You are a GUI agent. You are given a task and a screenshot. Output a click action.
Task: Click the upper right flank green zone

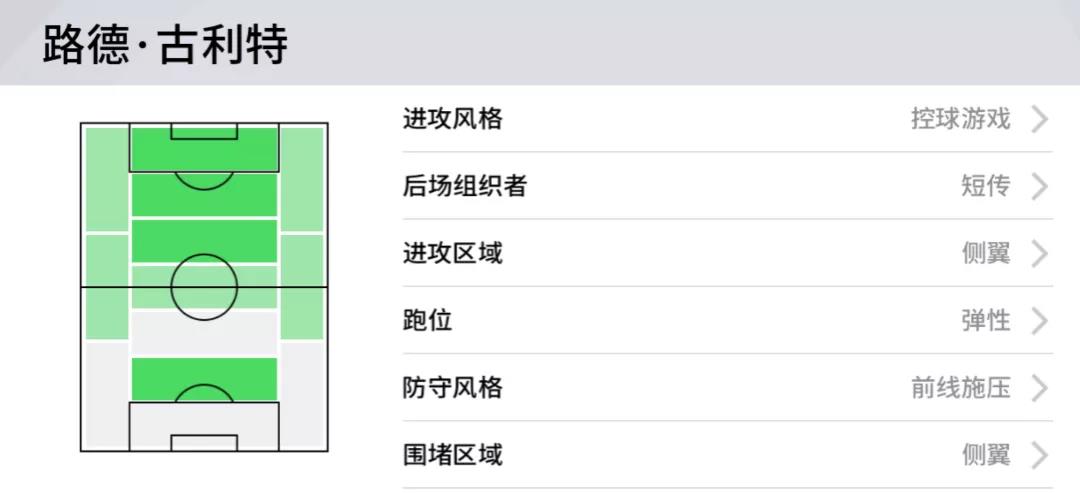[302, 179]
